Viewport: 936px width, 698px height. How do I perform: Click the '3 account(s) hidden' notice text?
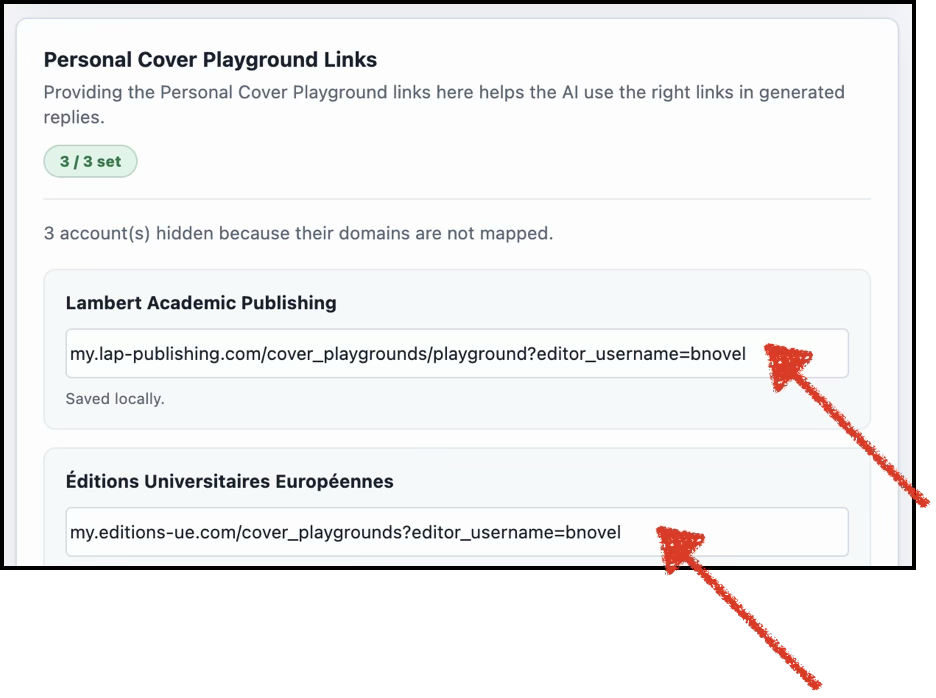tap(298, 233)
